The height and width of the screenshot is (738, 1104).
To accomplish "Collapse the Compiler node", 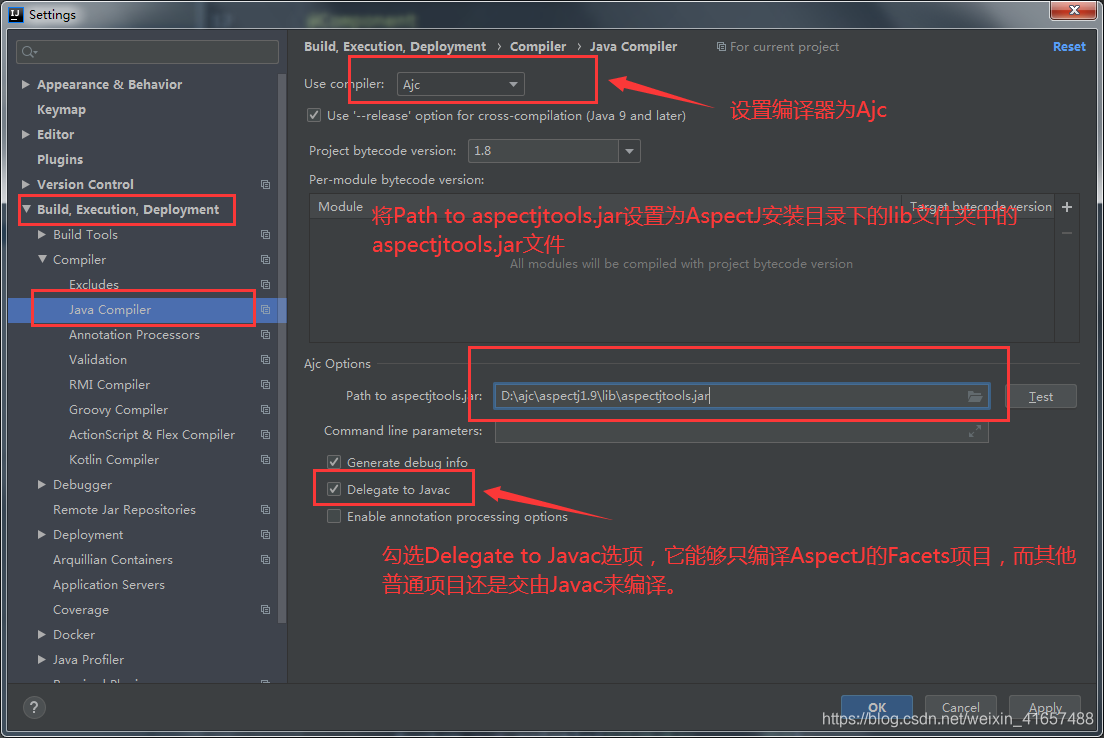I will click(42, 260).
